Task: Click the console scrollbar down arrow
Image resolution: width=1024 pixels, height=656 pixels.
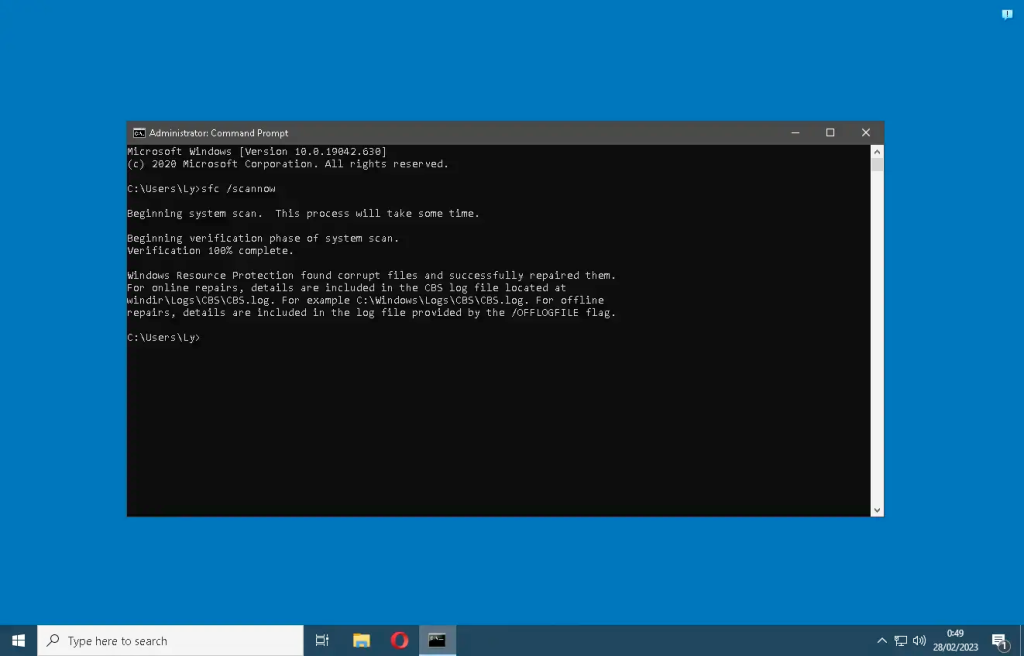Action: pyautogui.click(x=877, y=510)
